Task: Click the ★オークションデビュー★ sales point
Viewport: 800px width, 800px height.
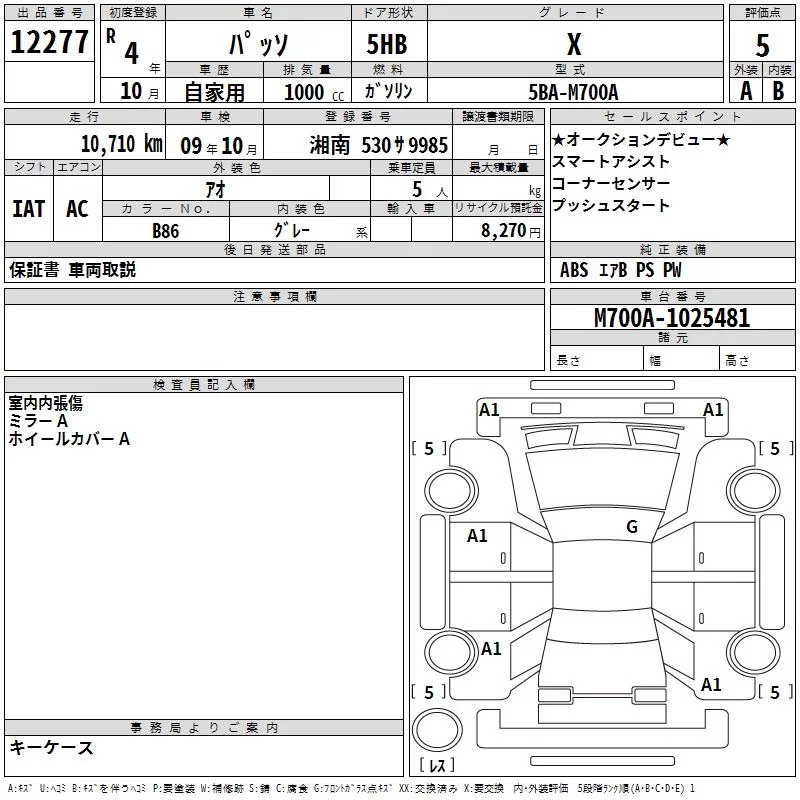Action: click(641, 139)
